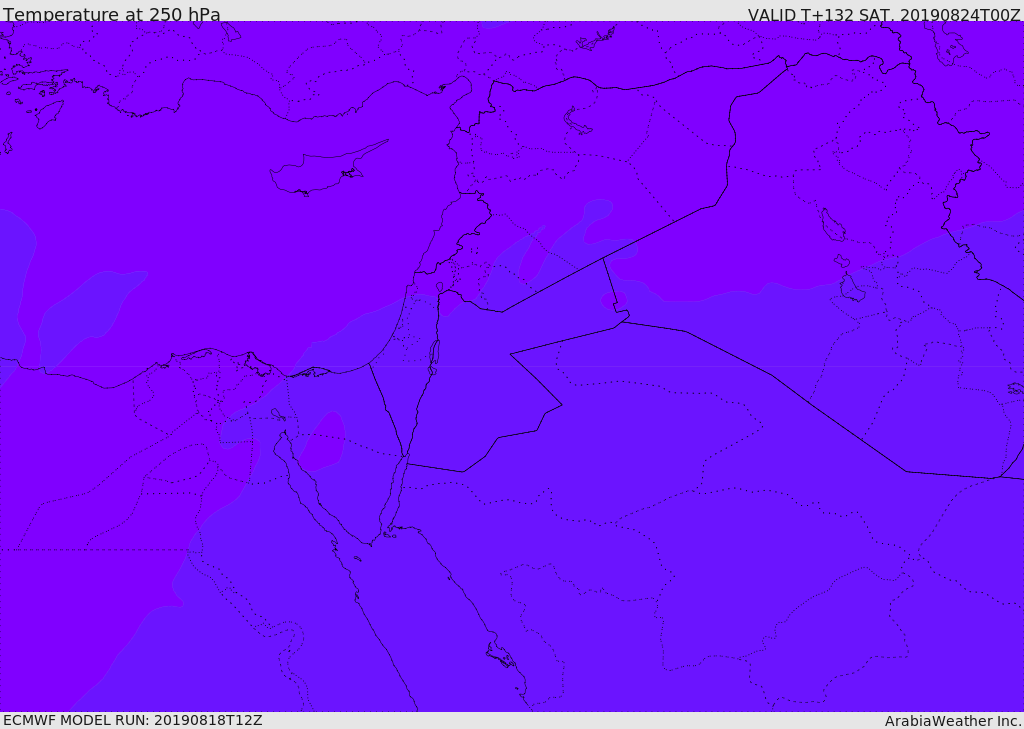Screen dimensions: 1024x729
Task: Click the 'ArabiaWeather Inc' credit text
Action: coord(953,721)
